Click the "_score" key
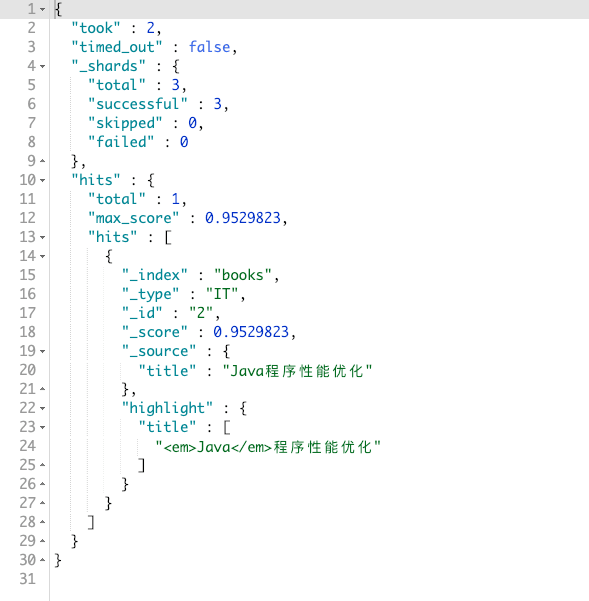Image resolution: width=589 pixels, height=601 pixels. pyautogui.click(x=155, y=332)
